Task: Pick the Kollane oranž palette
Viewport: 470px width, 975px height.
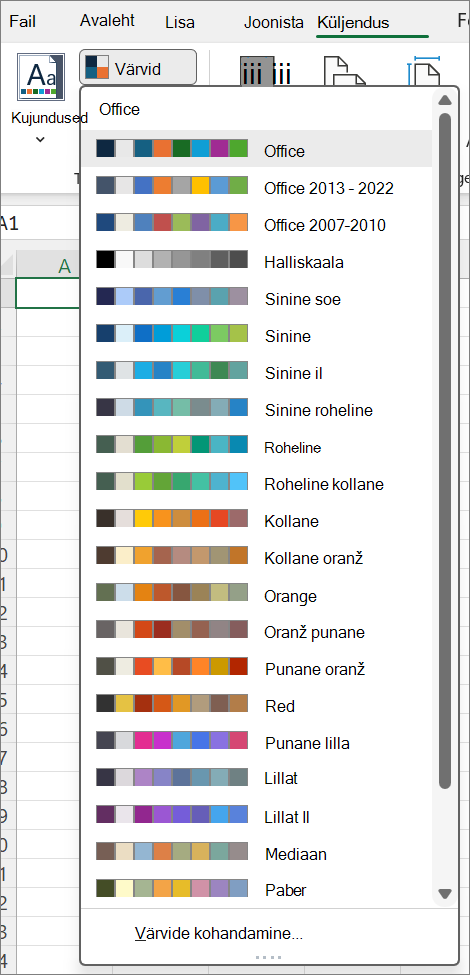Action: click(x=257, y=557)
